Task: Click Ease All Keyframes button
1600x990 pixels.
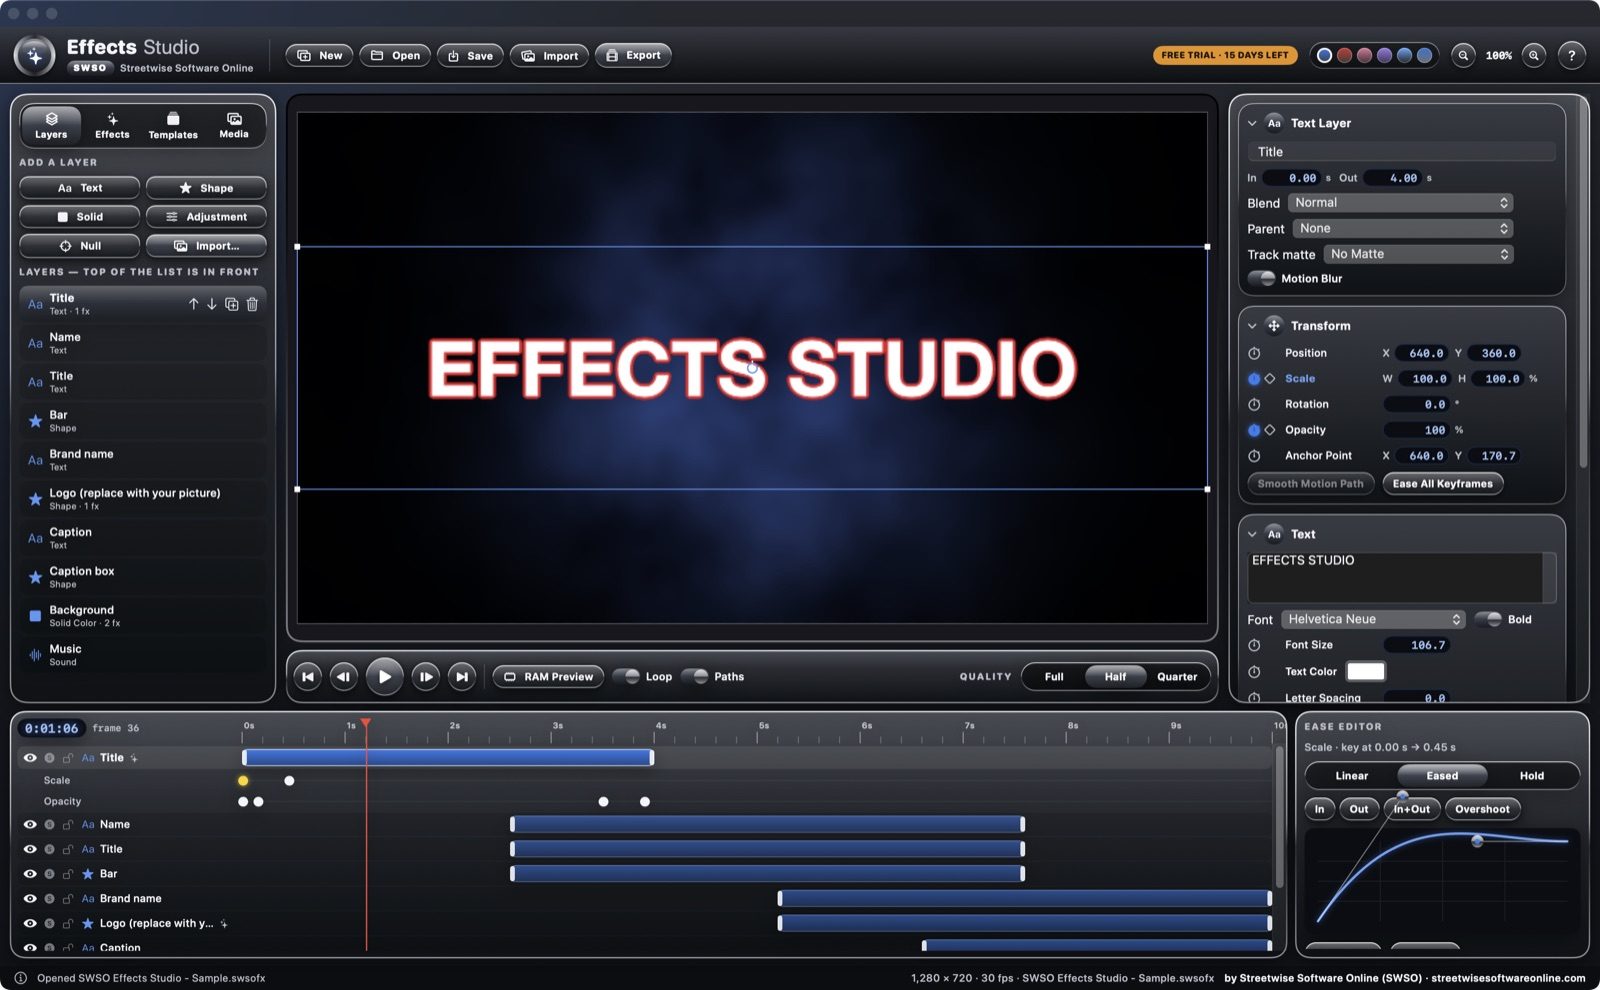Action: coord(1443,484)
